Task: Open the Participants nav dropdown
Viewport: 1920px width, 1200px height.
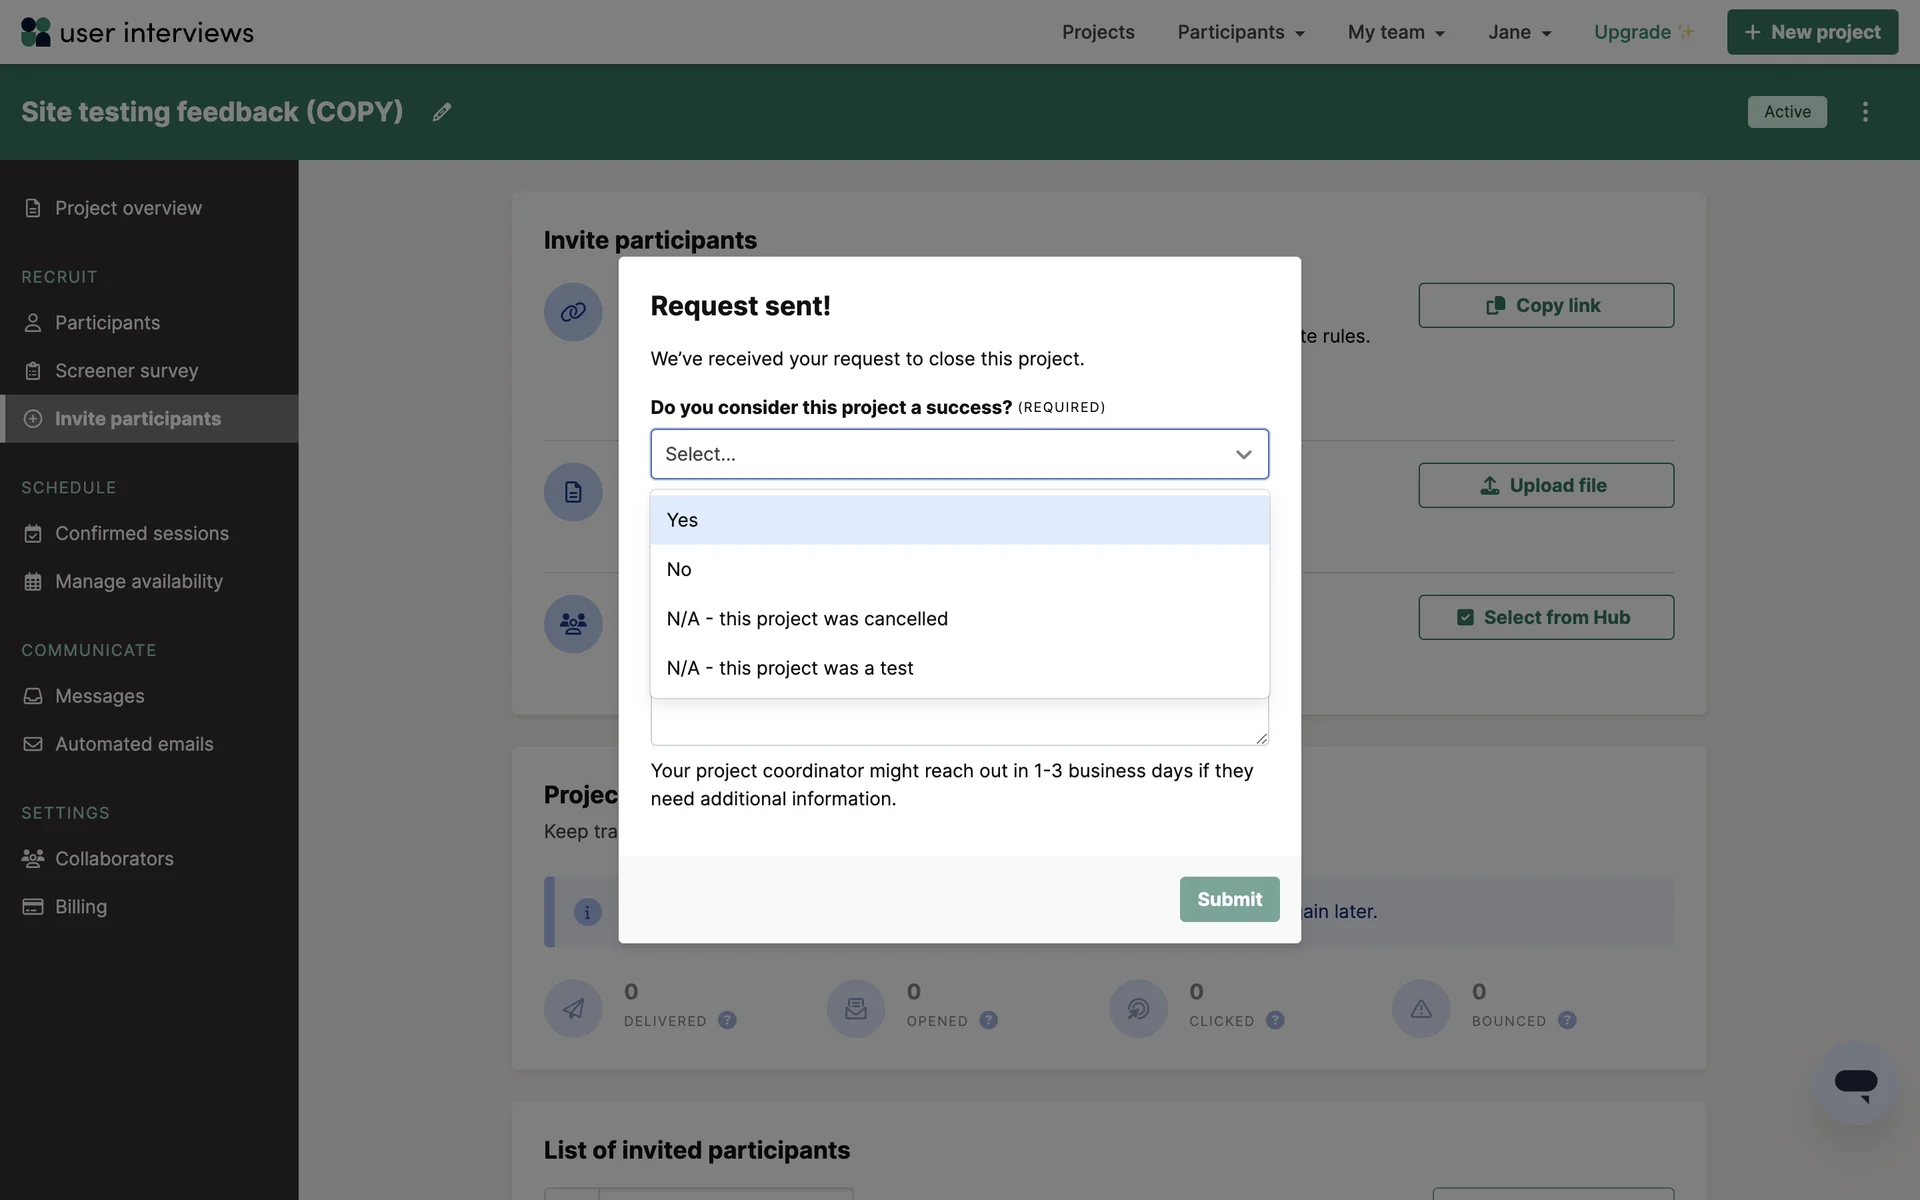Action: coord(1240,32)
